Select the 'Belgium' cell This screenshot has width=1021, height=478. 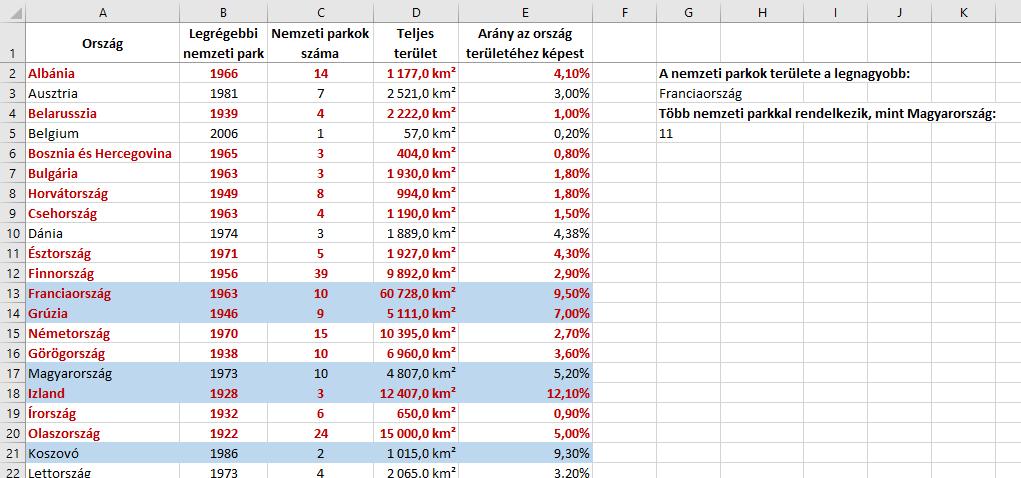pos(103,134)
